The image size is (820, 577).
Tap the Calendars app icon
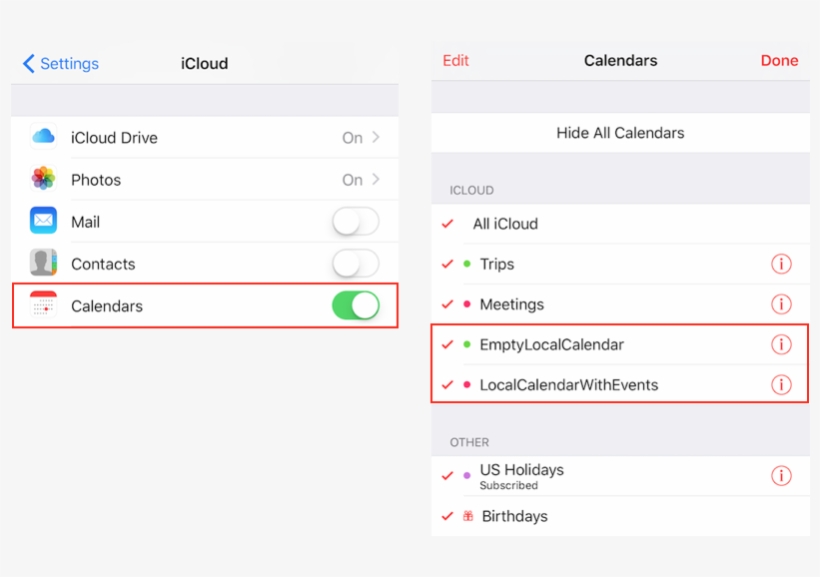[42, 306]
